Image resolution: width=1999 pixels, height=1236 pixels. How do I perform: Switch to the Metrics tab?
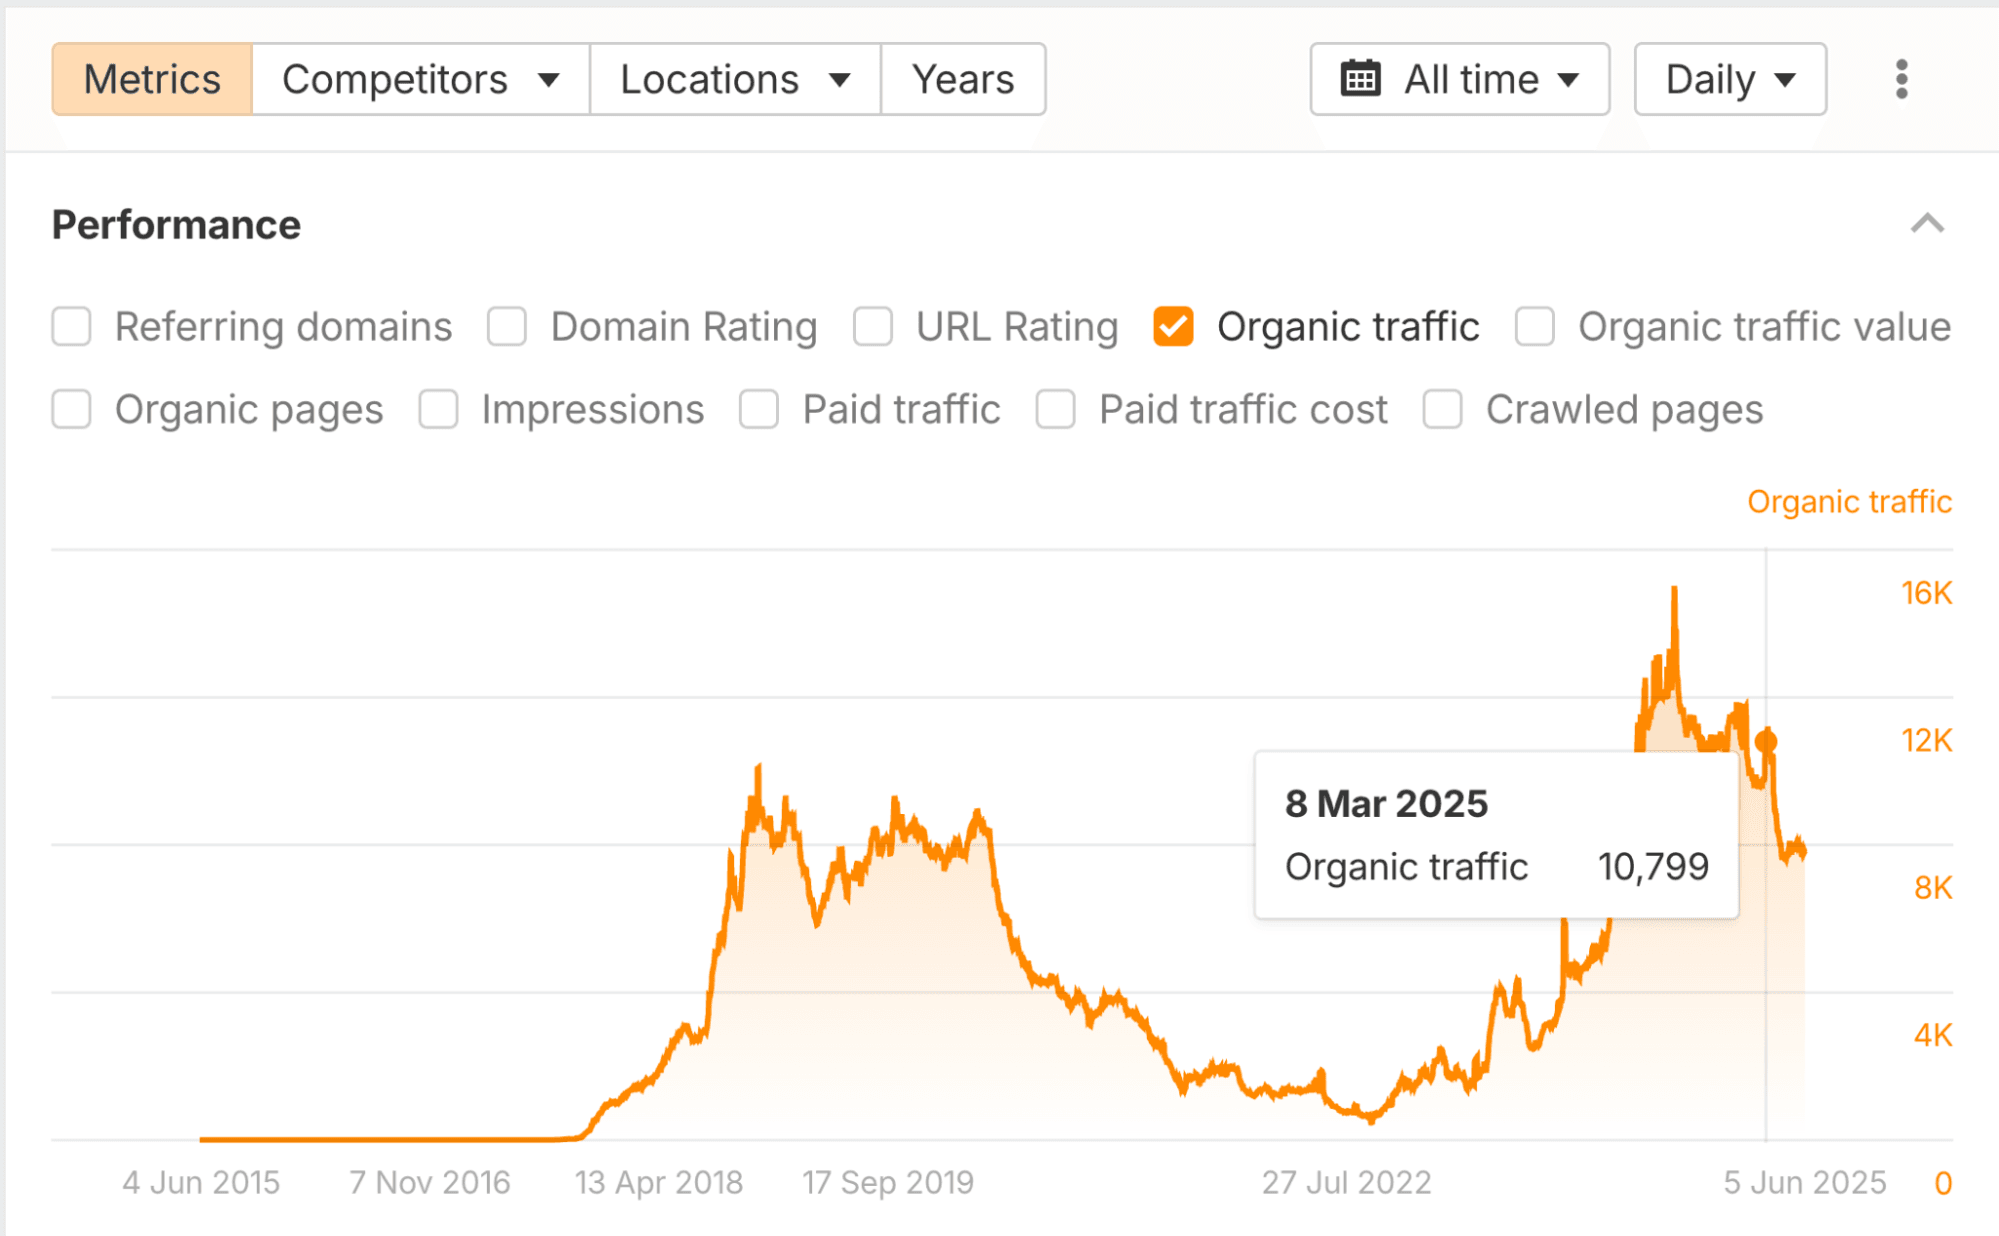click(152, 79)
